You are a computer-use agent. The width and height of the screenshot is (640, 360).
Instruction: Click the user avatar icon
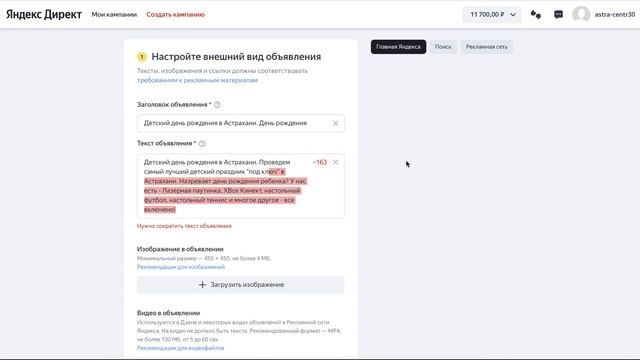581,14
